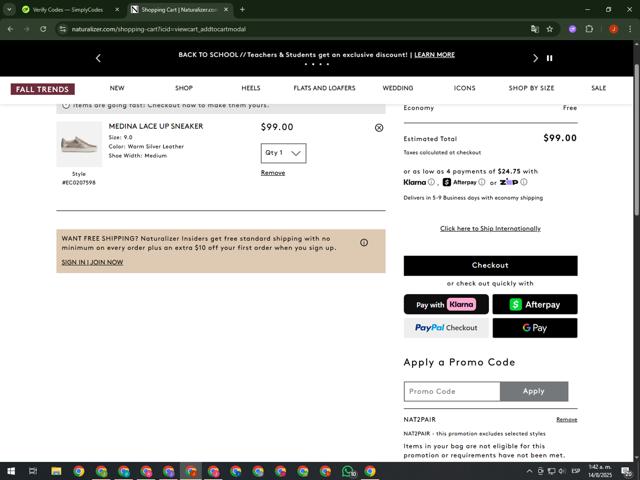Viewport: 640px width, 480px height.
Task: Delete item with the circled X icon
Action: pyautogui.click(x=379, y=128)
